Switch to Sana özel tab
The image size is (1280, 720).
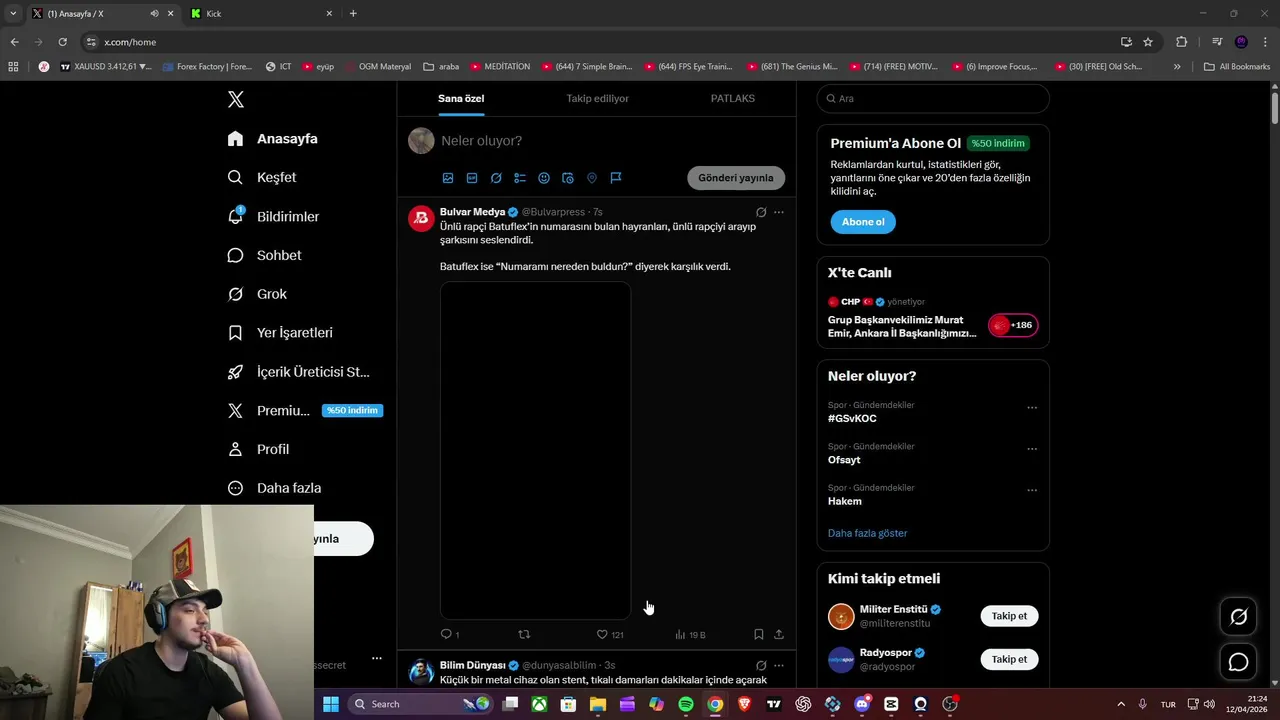point(461,98)
